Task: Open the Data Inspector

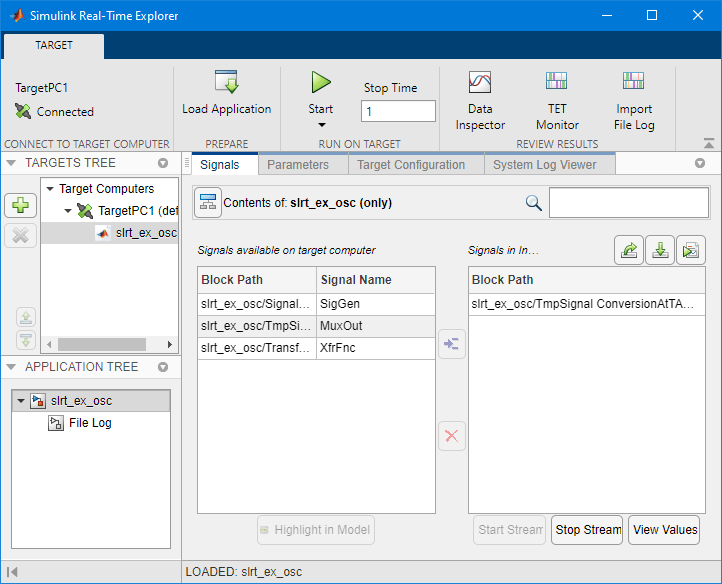Action: 480,100
